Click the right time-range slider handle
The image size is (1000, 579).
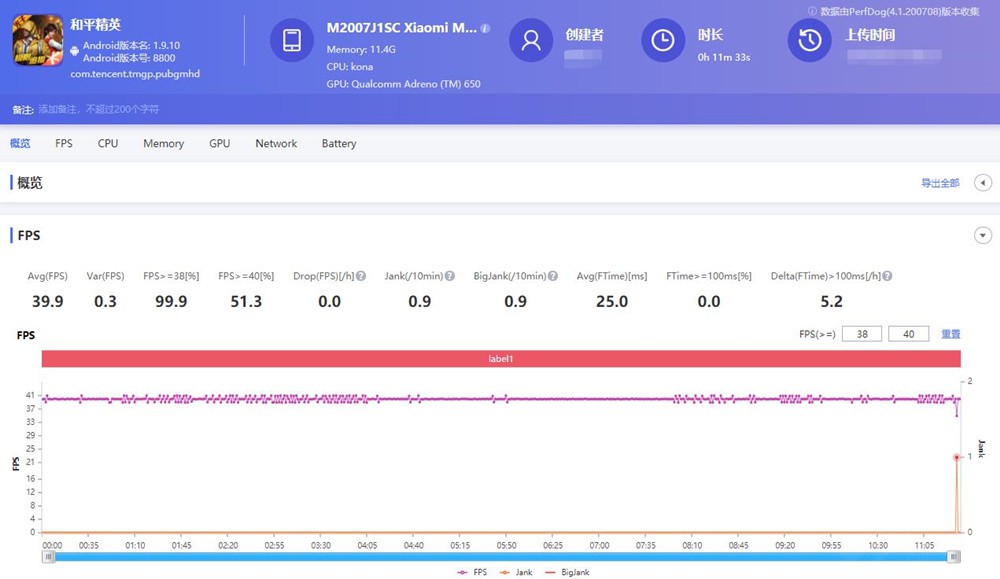tap(954, 557)
